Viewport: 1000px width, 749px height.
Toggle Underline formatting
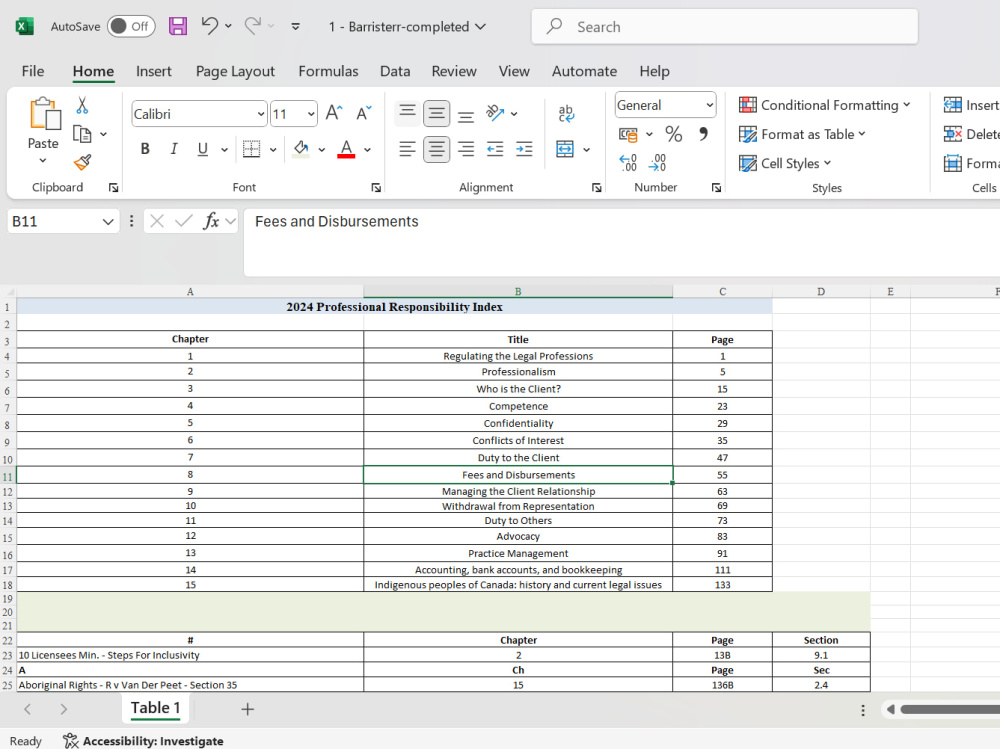coord(203,149)
